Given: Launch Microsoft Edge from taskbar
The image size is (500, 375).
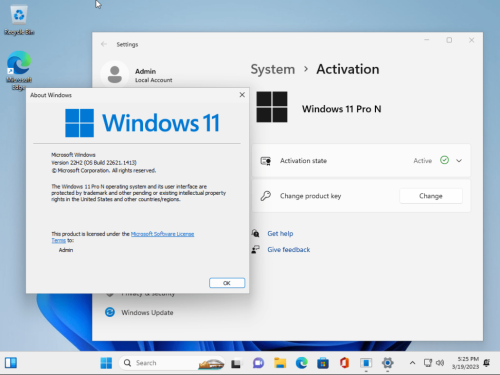Looking at the screenshot, I should 301,363.
